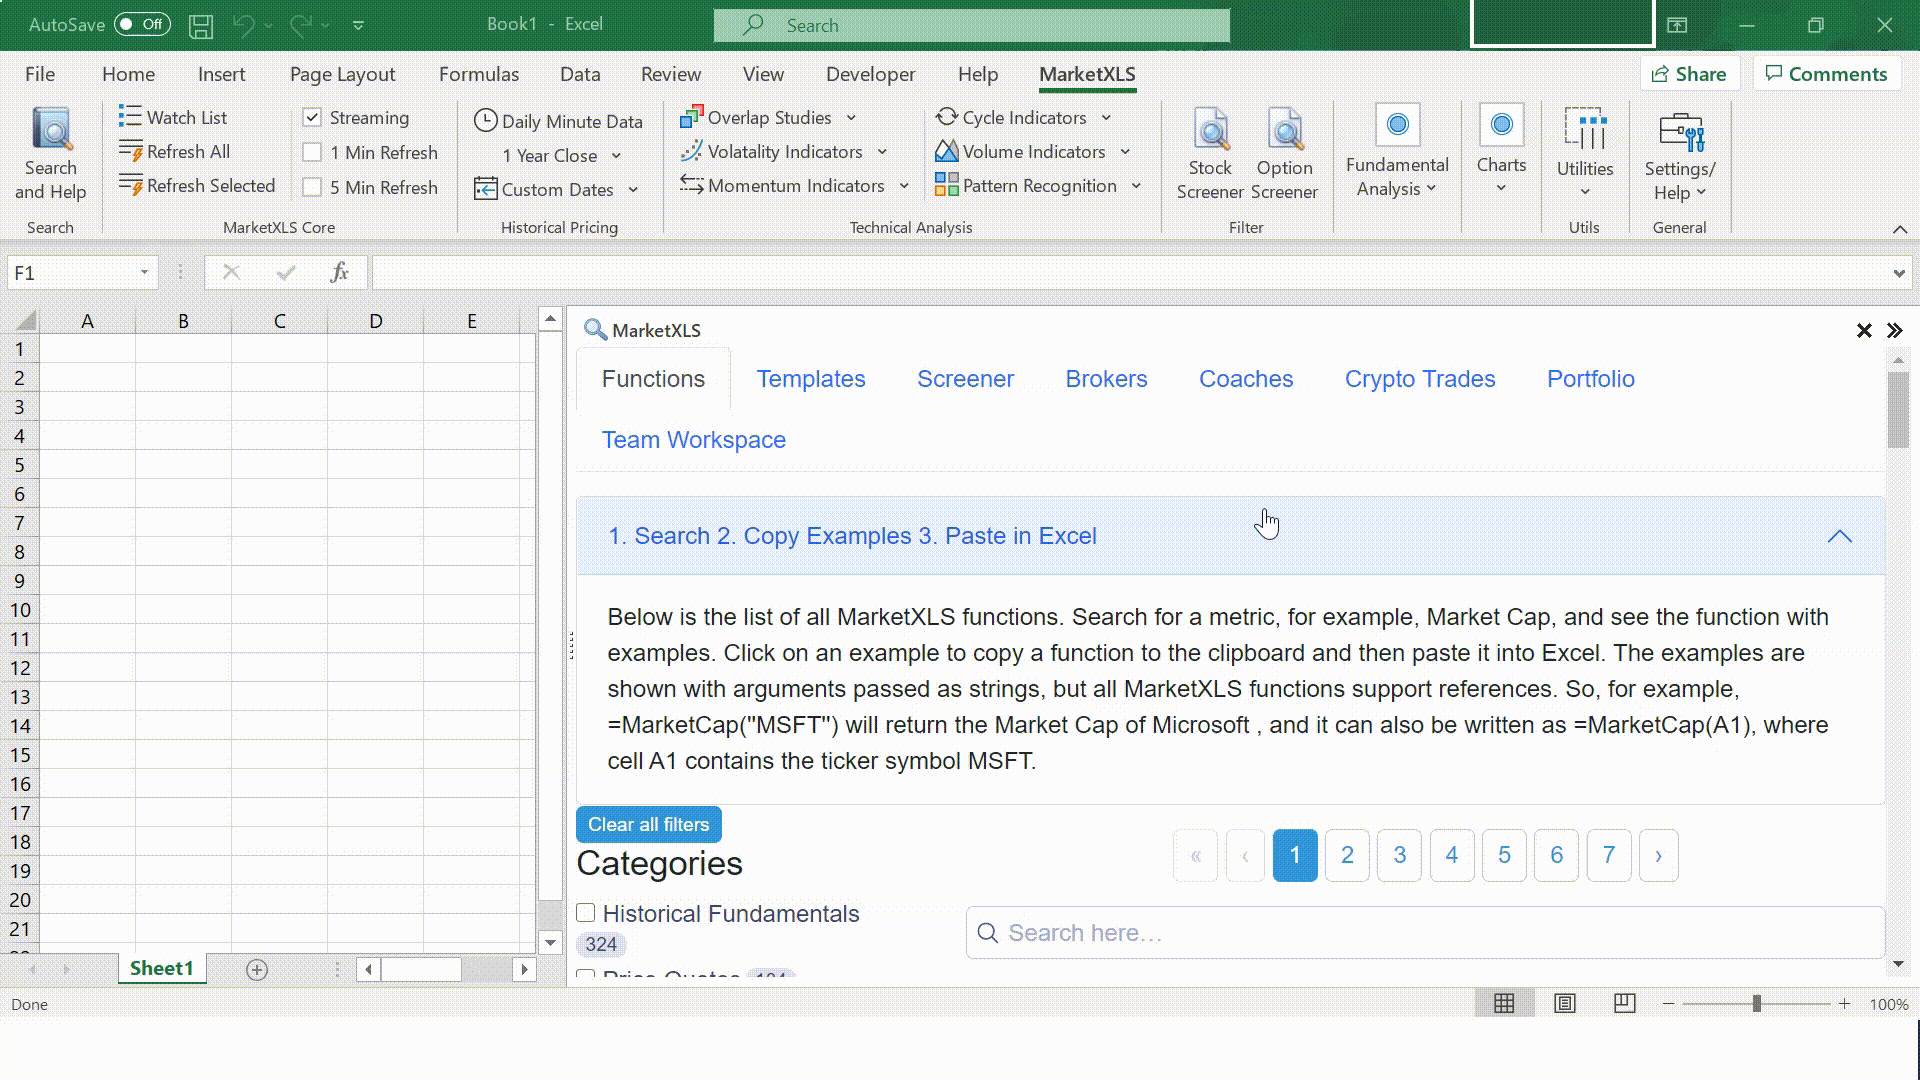Click the next page arrow
Image resolution: width=1920 pixels, height=1080 pixels.
click(1658, 855)
